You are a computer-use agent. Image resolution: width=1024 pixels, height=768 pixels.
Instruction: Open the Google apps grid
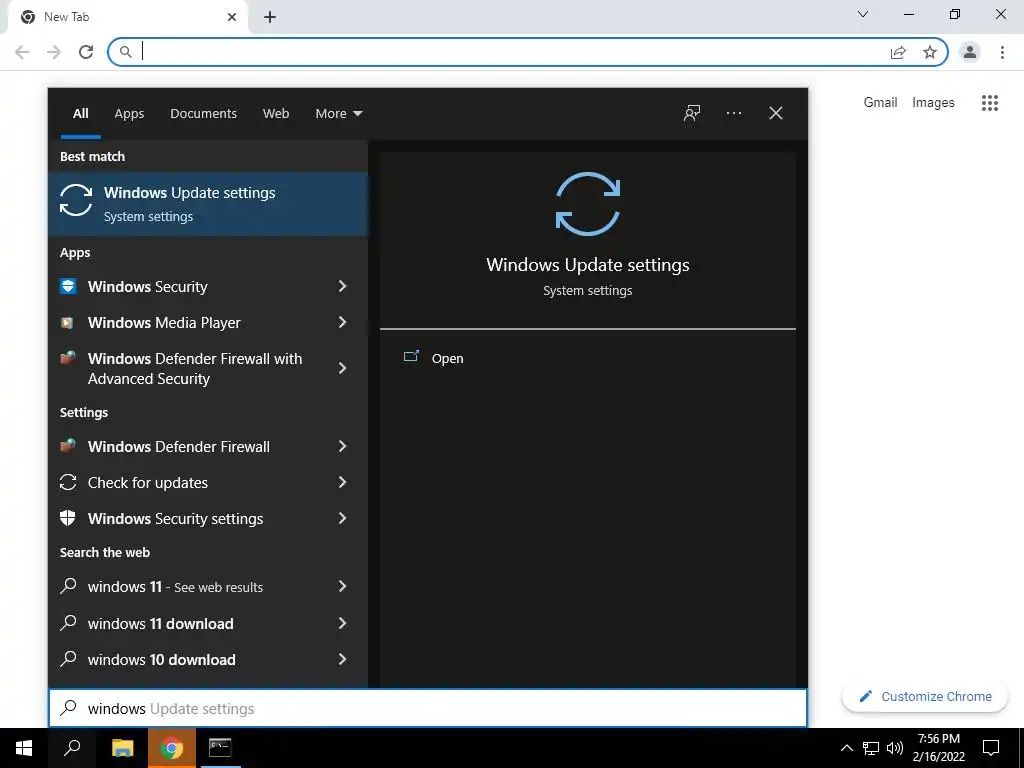990,103
